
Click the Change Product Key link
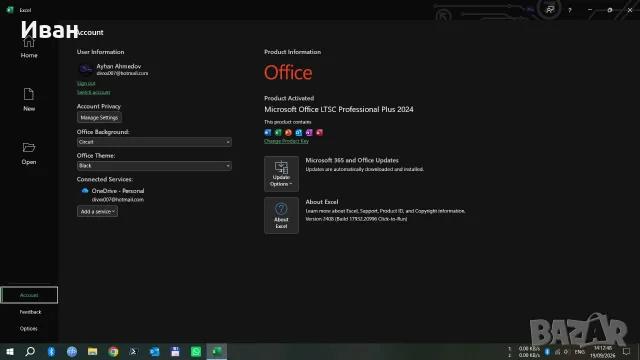tap(286, 141)
